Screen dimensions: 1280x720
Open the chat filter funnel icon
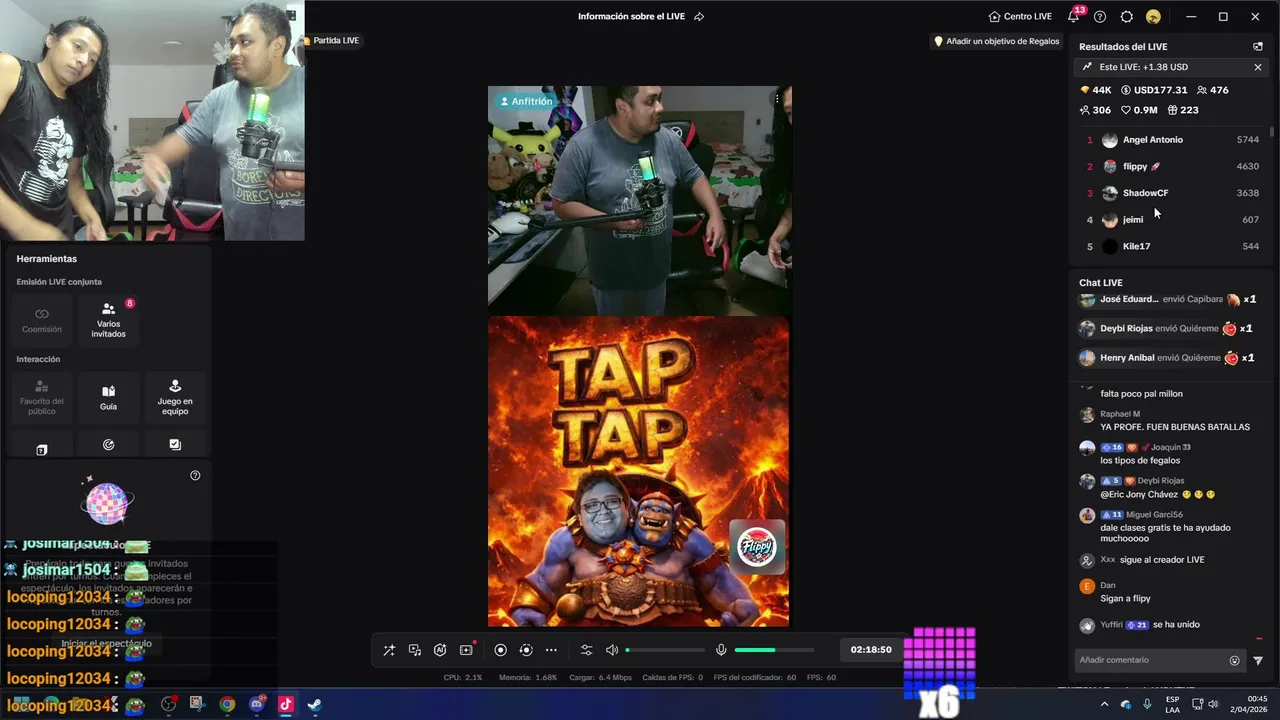point(1258,660)
